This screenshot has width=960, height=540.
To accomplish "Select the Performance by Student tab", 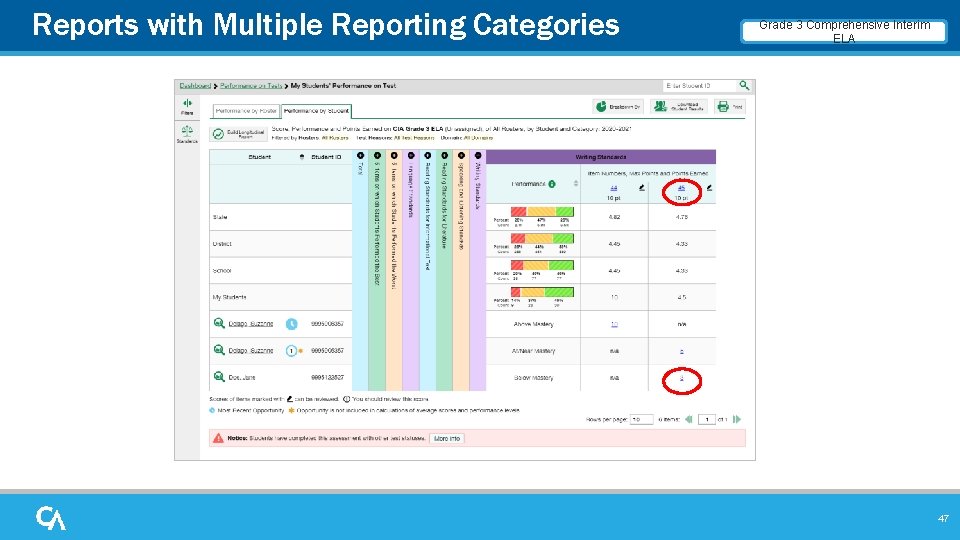I will pyautogui.click(x=317, y=111).
